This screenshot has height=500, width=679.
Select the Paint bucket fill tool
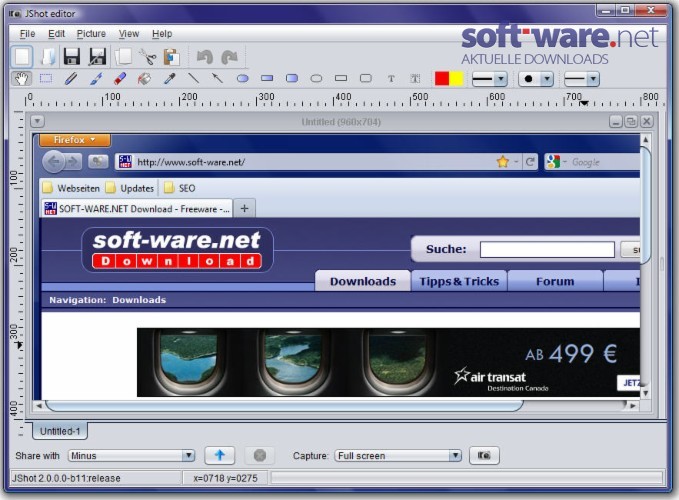point(144,78)
